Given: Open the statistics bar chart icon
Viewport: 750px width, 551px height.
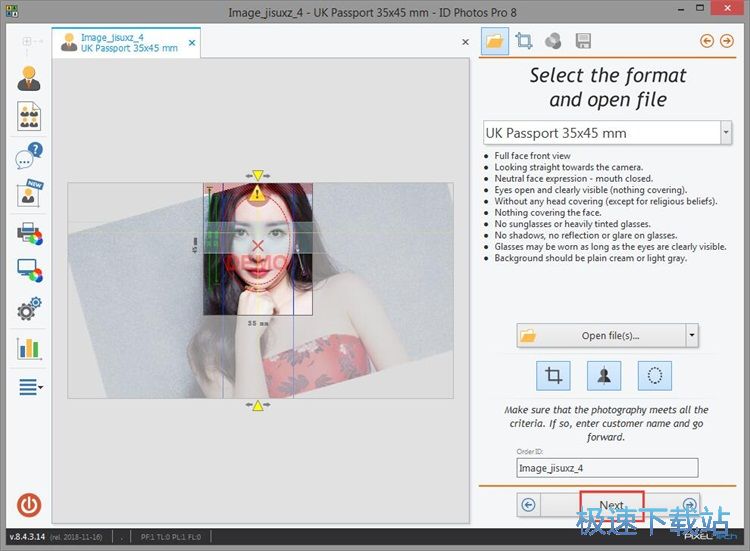Looking at the screenshot, I should click(29, 348).
